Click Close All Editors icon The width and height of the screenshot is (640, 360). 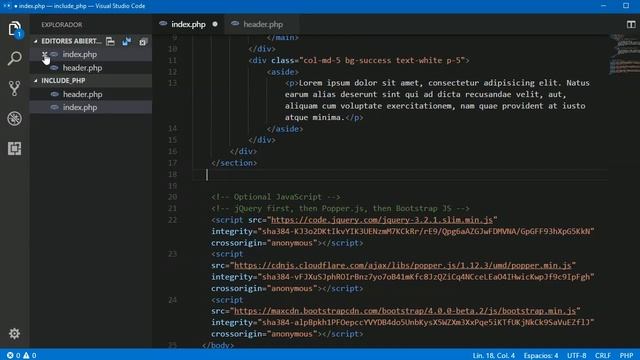[143, 41]
